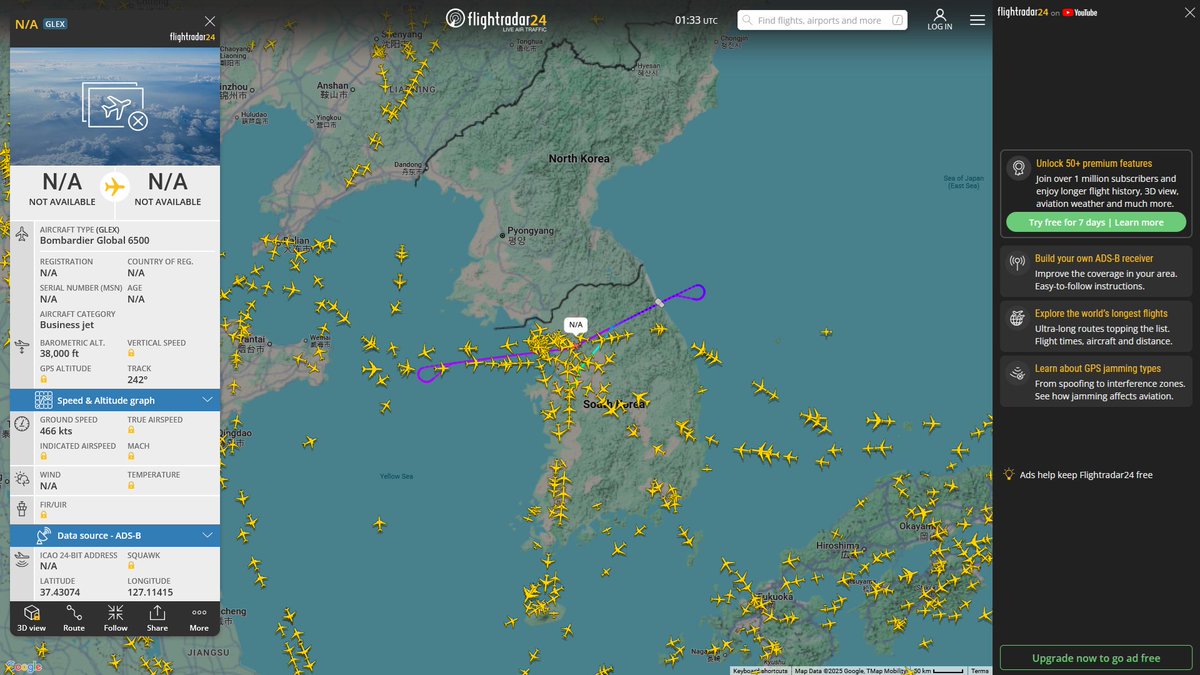The image size is (1200, 675).
Task: Click the aircraft type airplane icon
Action: point(23,234)
